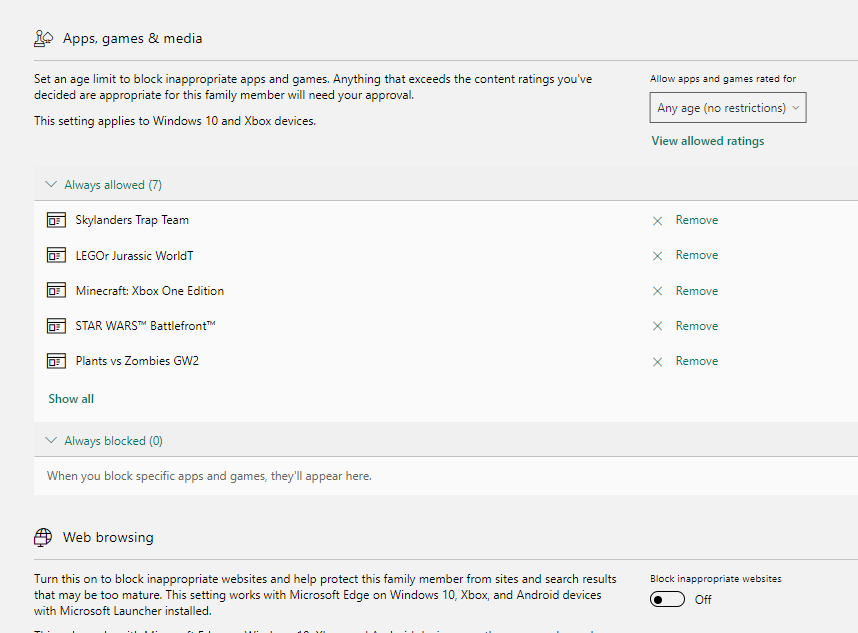Screen dimensions: 858x633
Task: Click the X icon for Minecraft: Xbox One Edition
Action: (657, 291)
